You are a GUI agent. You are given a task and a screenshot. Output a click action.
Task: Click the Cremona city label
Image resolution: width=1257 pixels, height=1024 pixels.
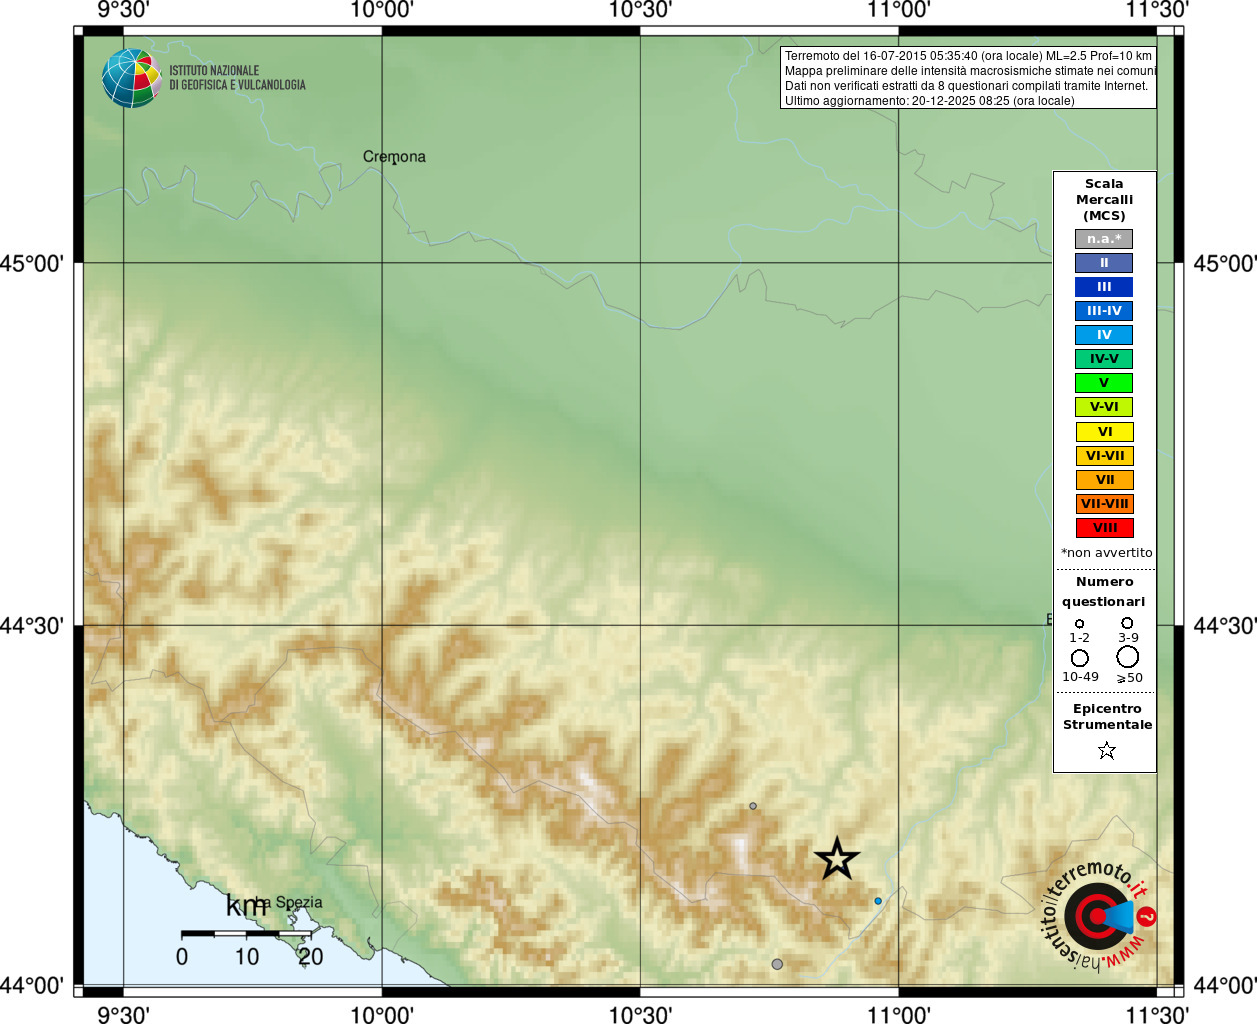394,157
